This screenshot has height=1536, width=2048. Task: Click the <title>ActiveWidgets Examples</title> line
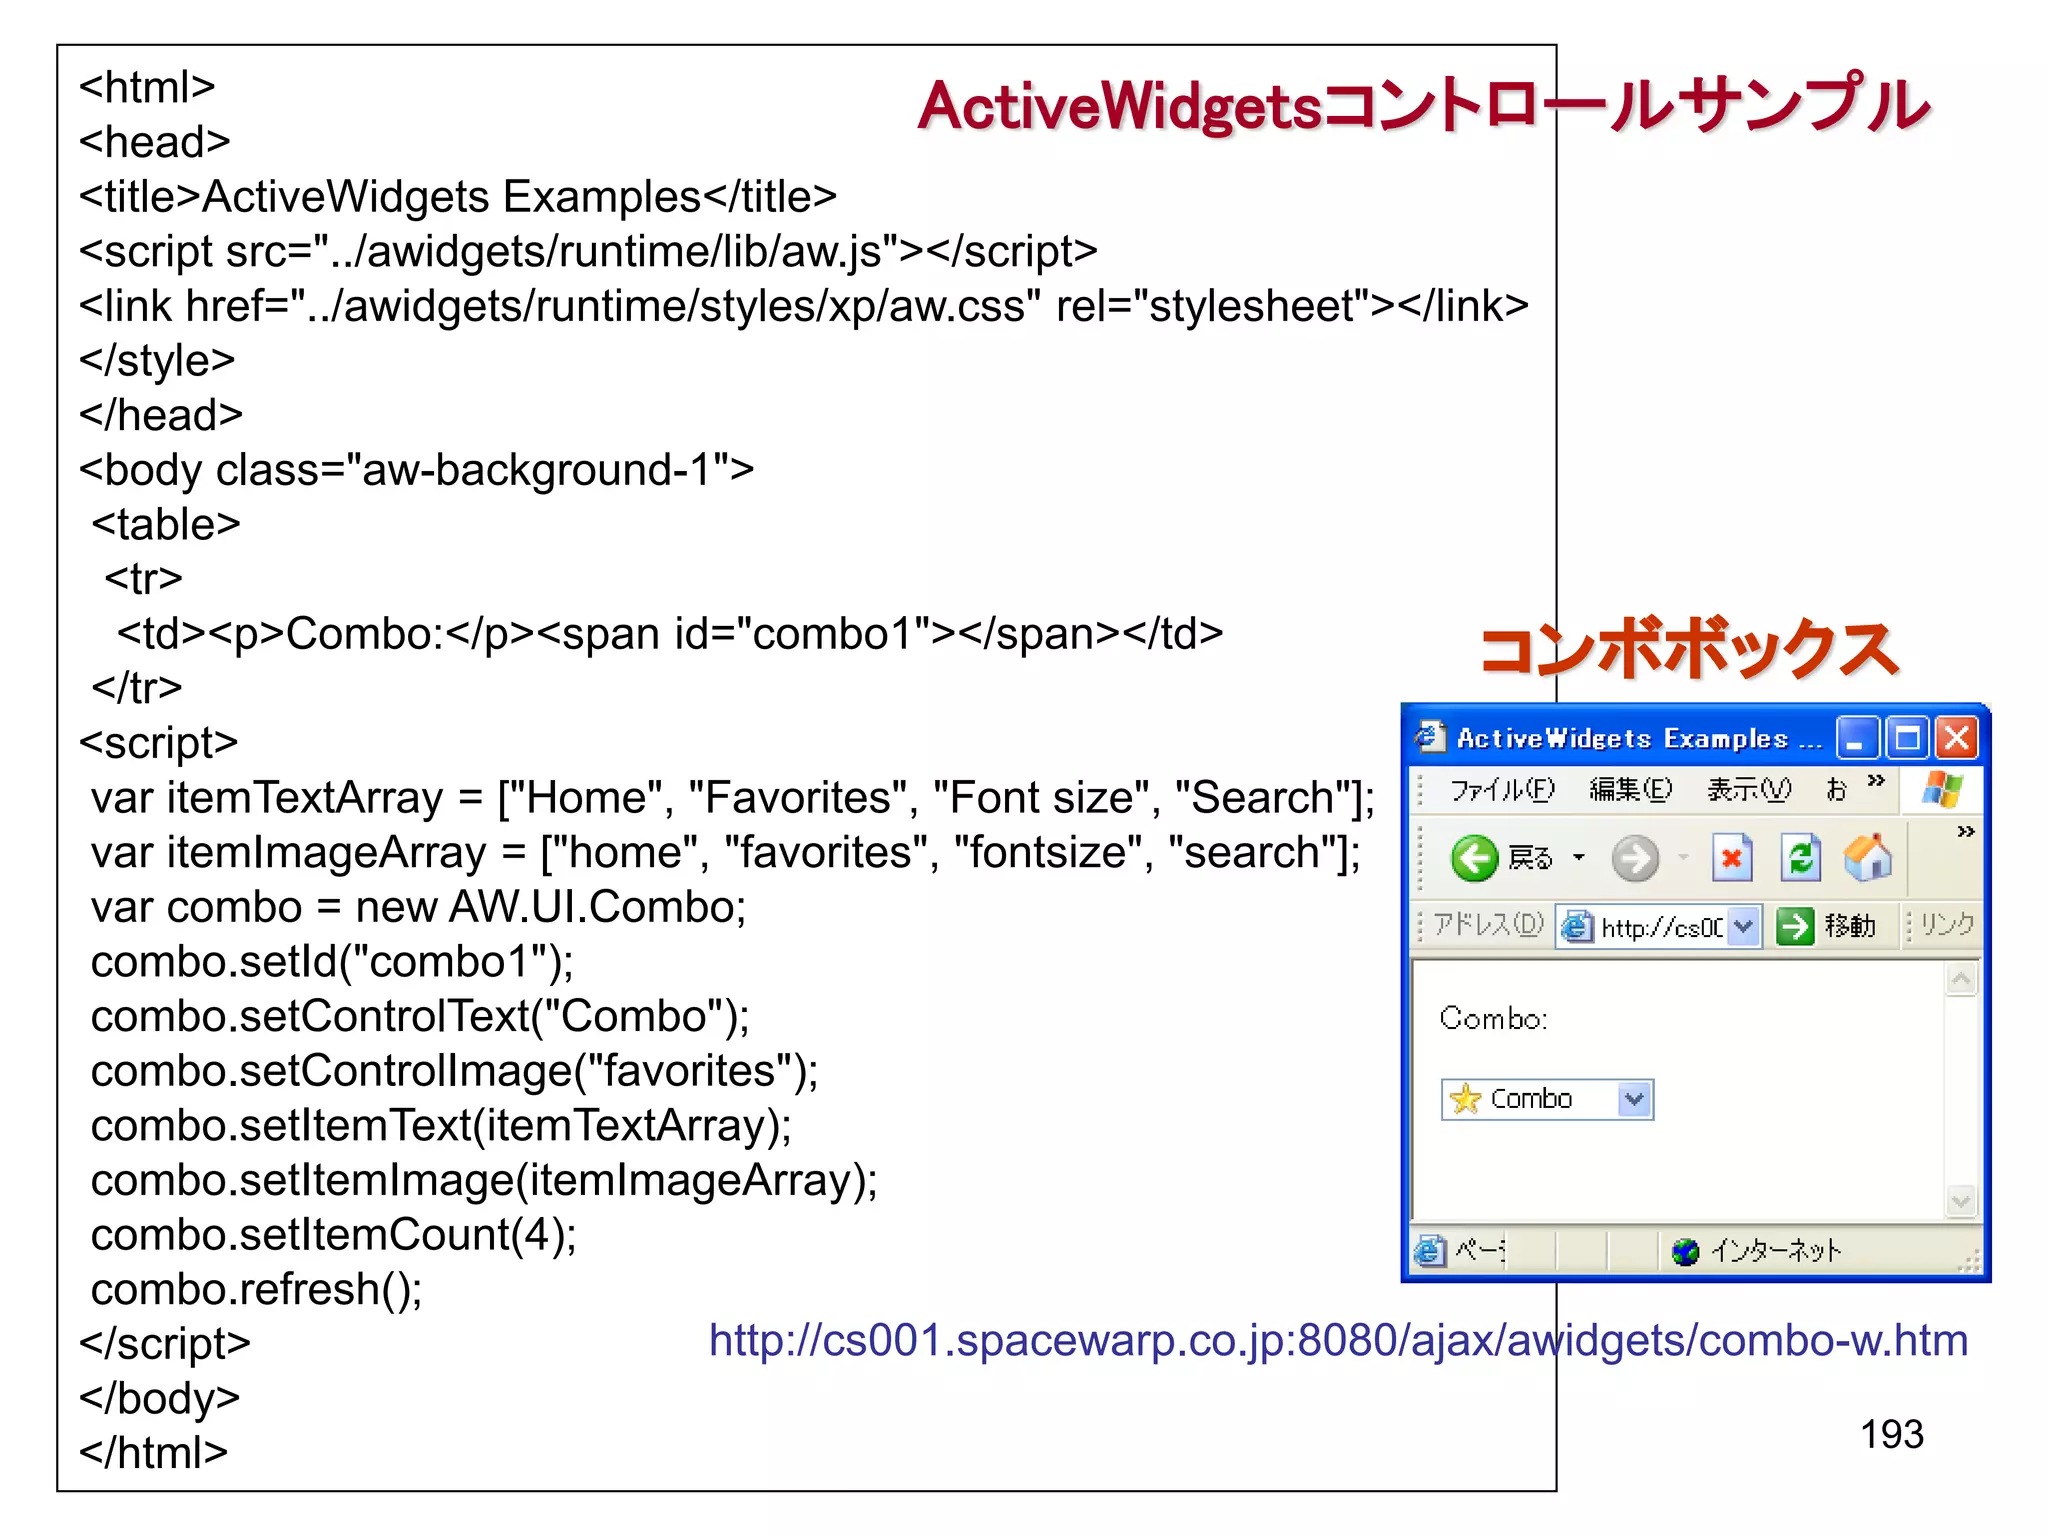coord(458,197)
